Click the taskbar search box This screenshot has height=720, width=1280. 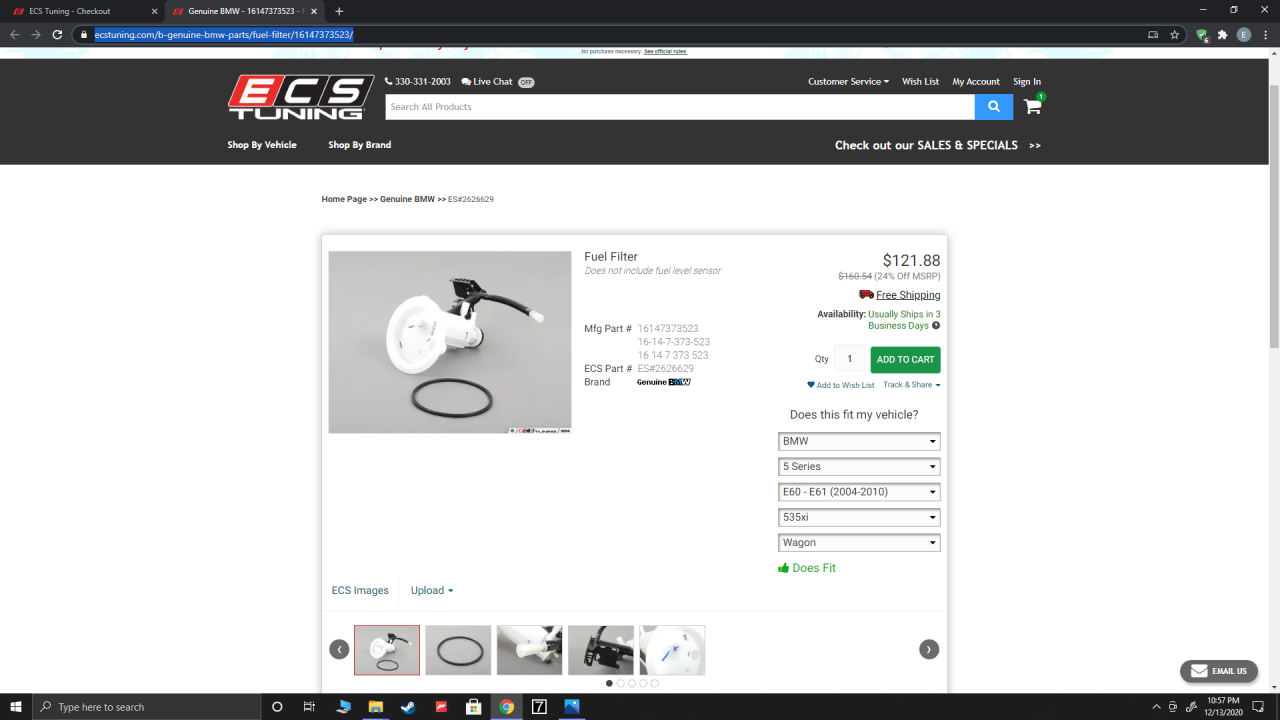(146, 707)
